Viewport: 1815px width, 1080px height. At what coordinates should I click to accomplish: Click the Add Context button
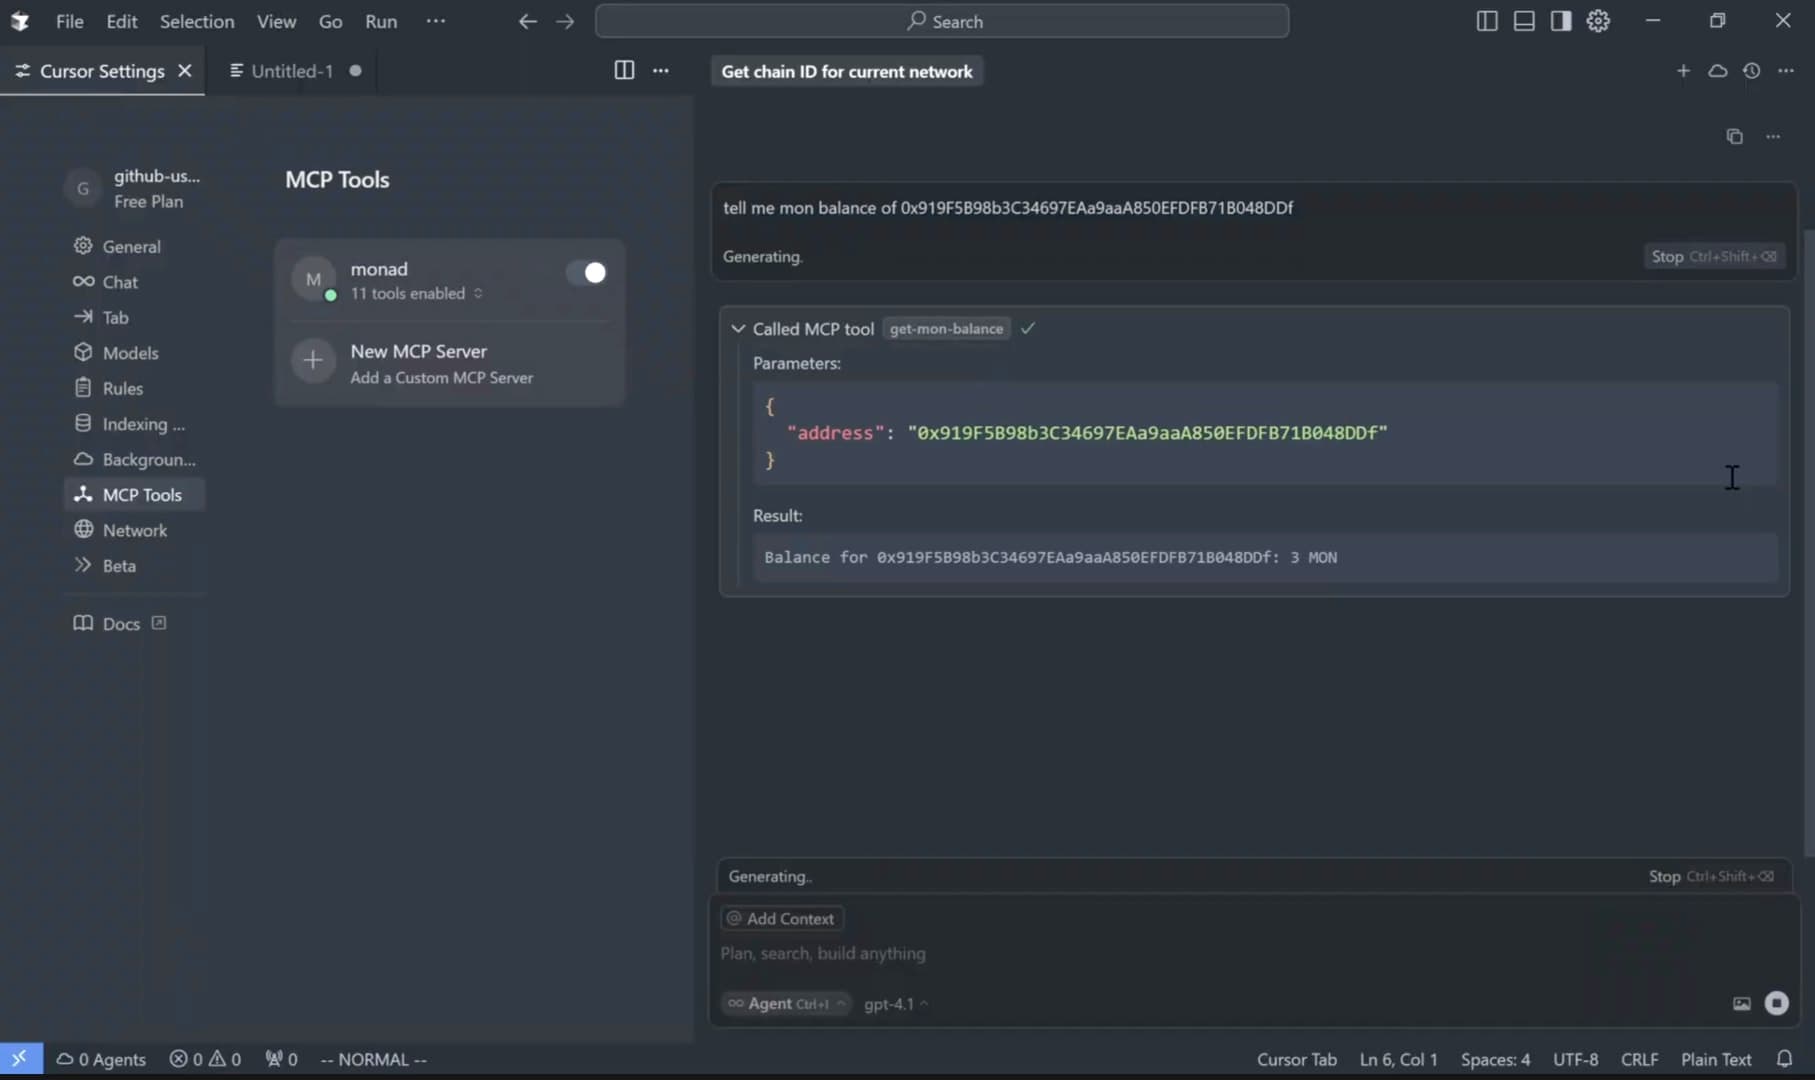pyautogui.click(x=782, y=918)
